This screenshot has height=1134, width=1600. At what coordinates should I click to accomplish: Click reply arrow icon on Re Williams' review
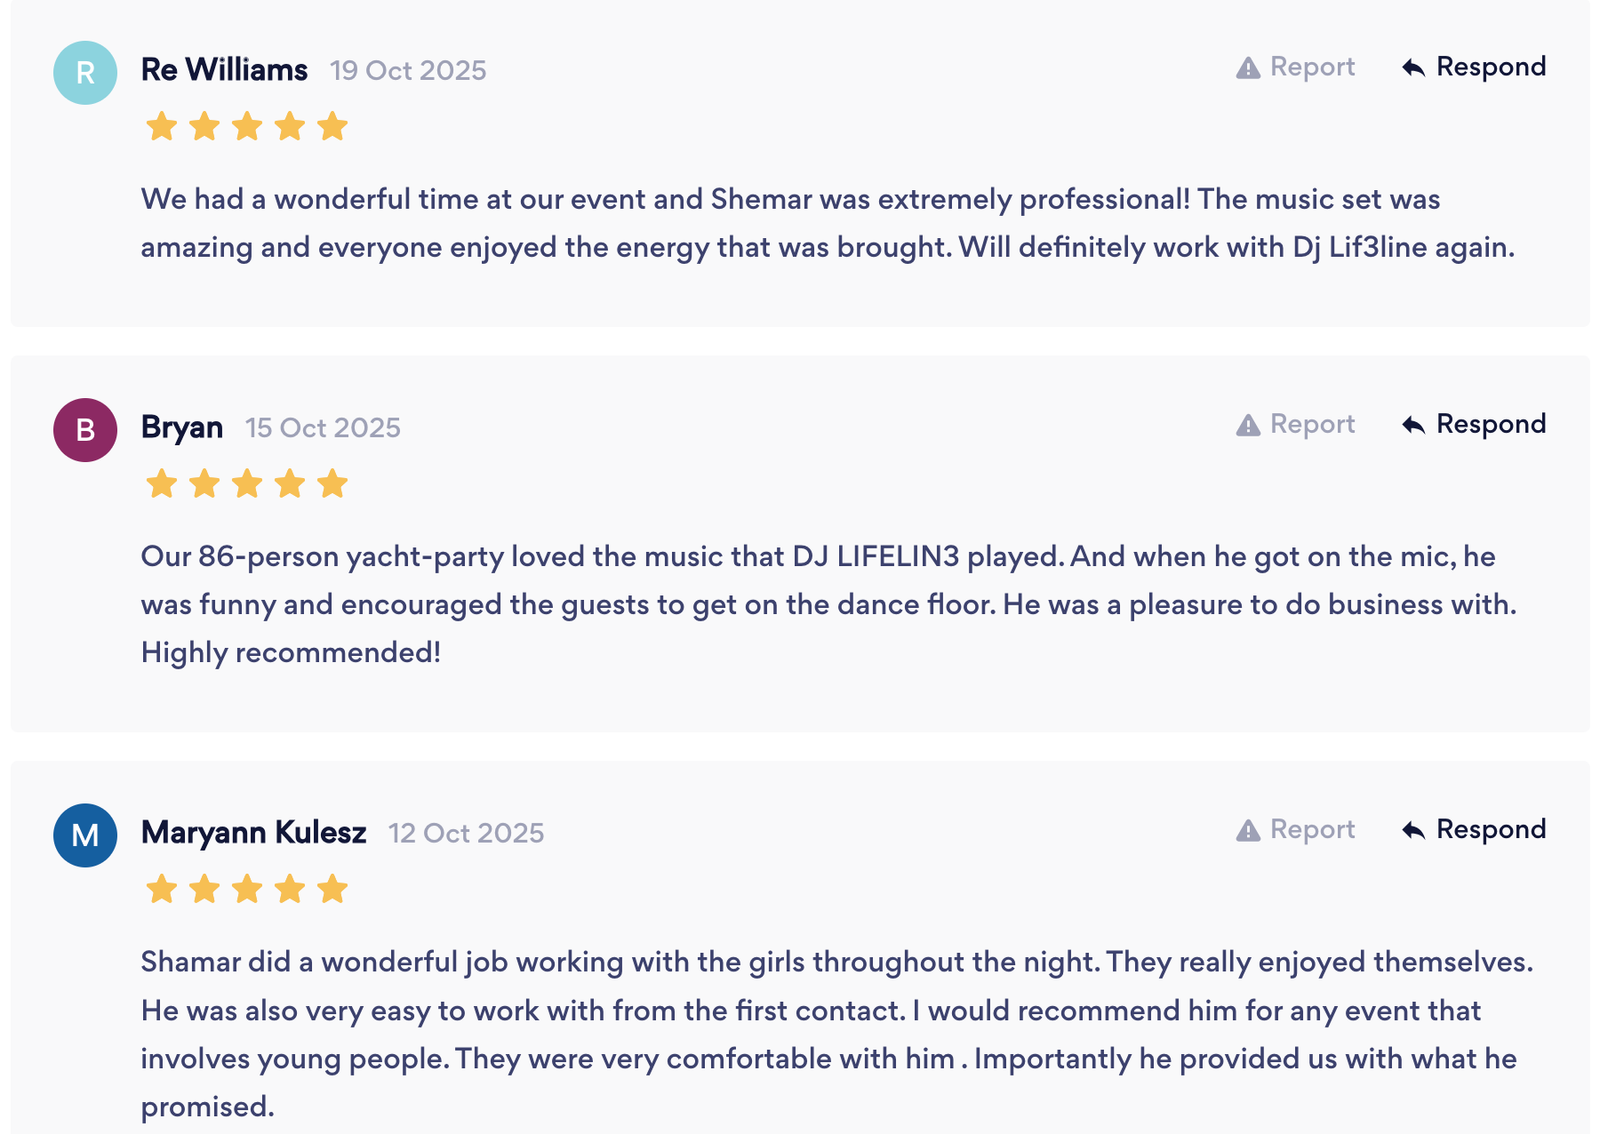click(x=1413, y=68)
